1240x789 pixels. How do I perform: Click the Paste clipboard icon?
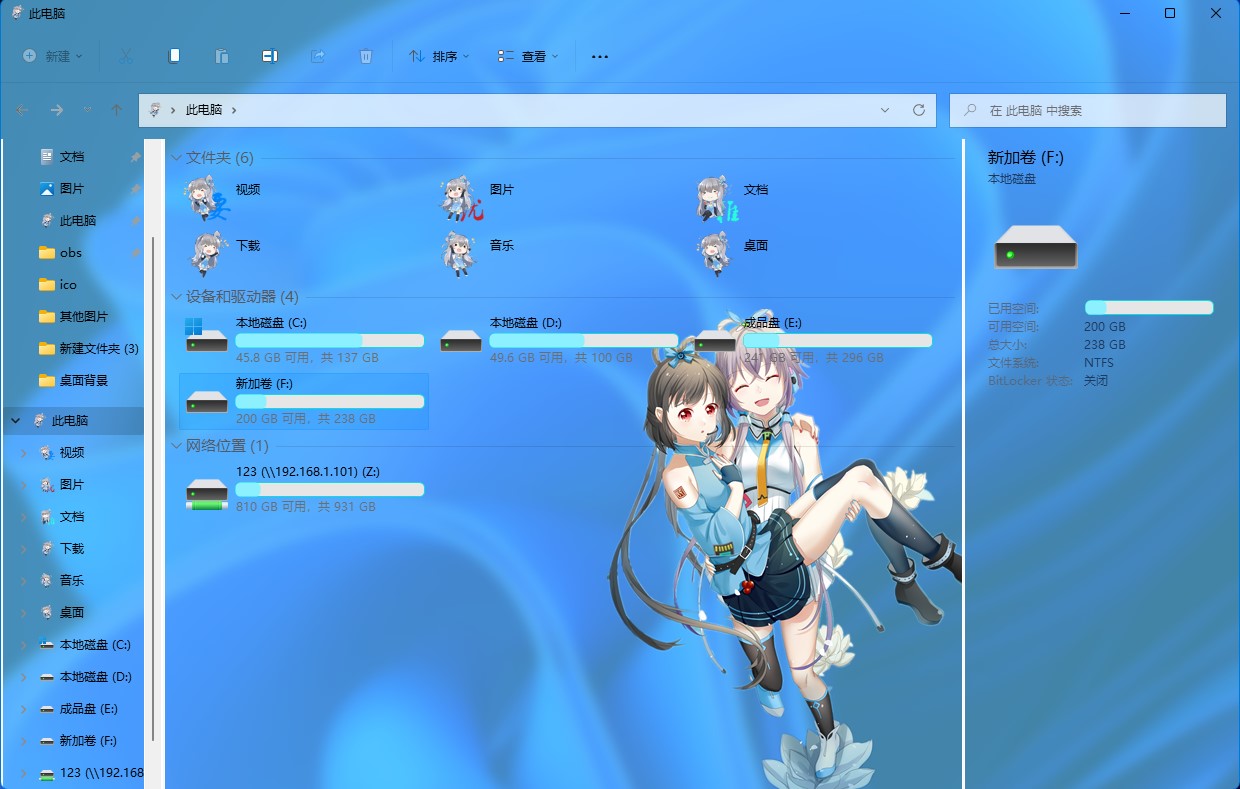222,56
